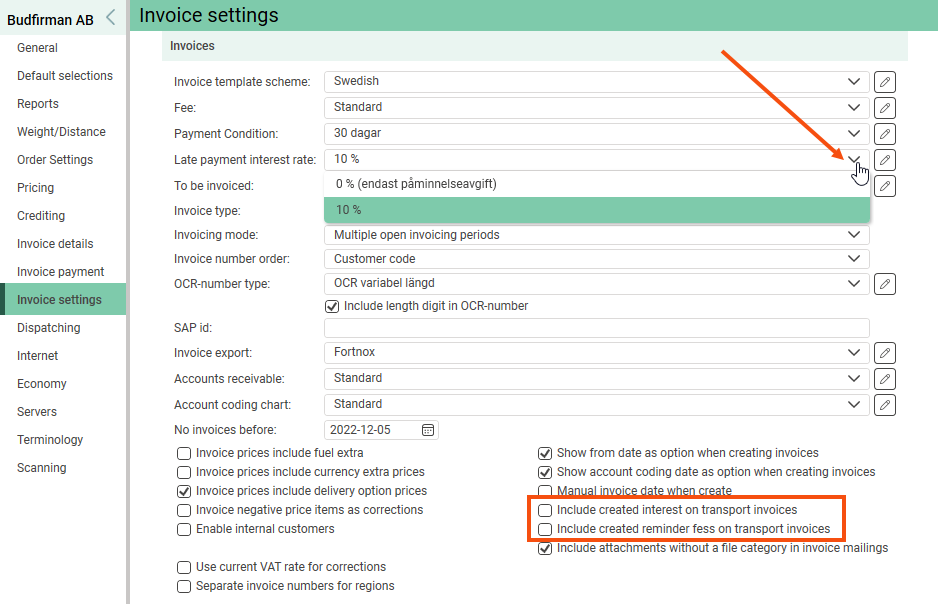This screenshot has height=604, width=938.
Task: Open the Payment Condition edit pencil icon
Action: click(x=884, y=134)
